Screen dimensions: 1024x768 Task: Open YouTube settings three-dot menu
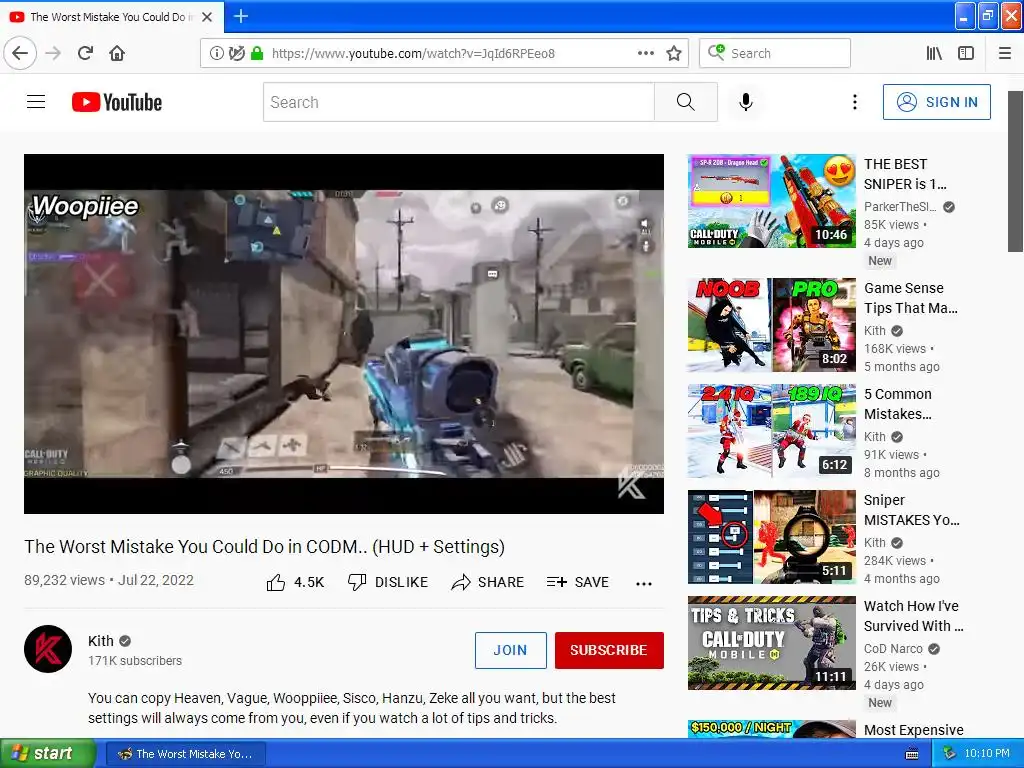tap(854, 102)
